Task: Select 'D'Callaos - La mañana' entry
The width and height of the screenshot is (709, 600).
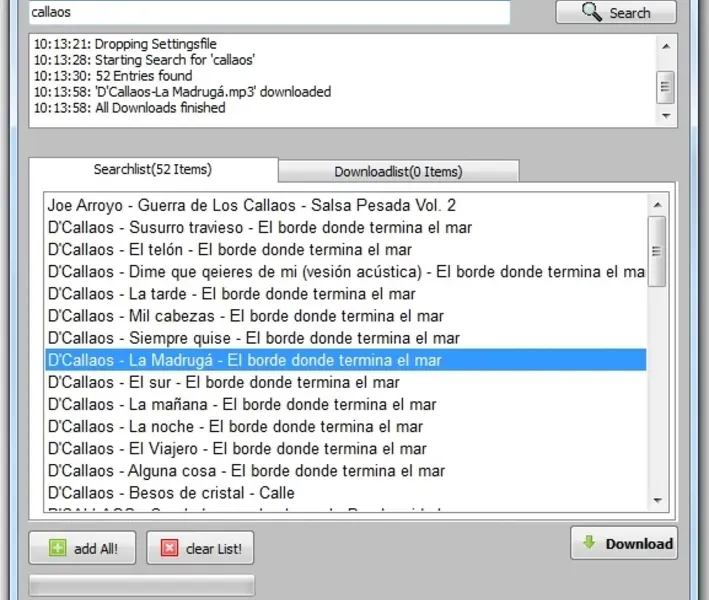Action: pos(346,405)
